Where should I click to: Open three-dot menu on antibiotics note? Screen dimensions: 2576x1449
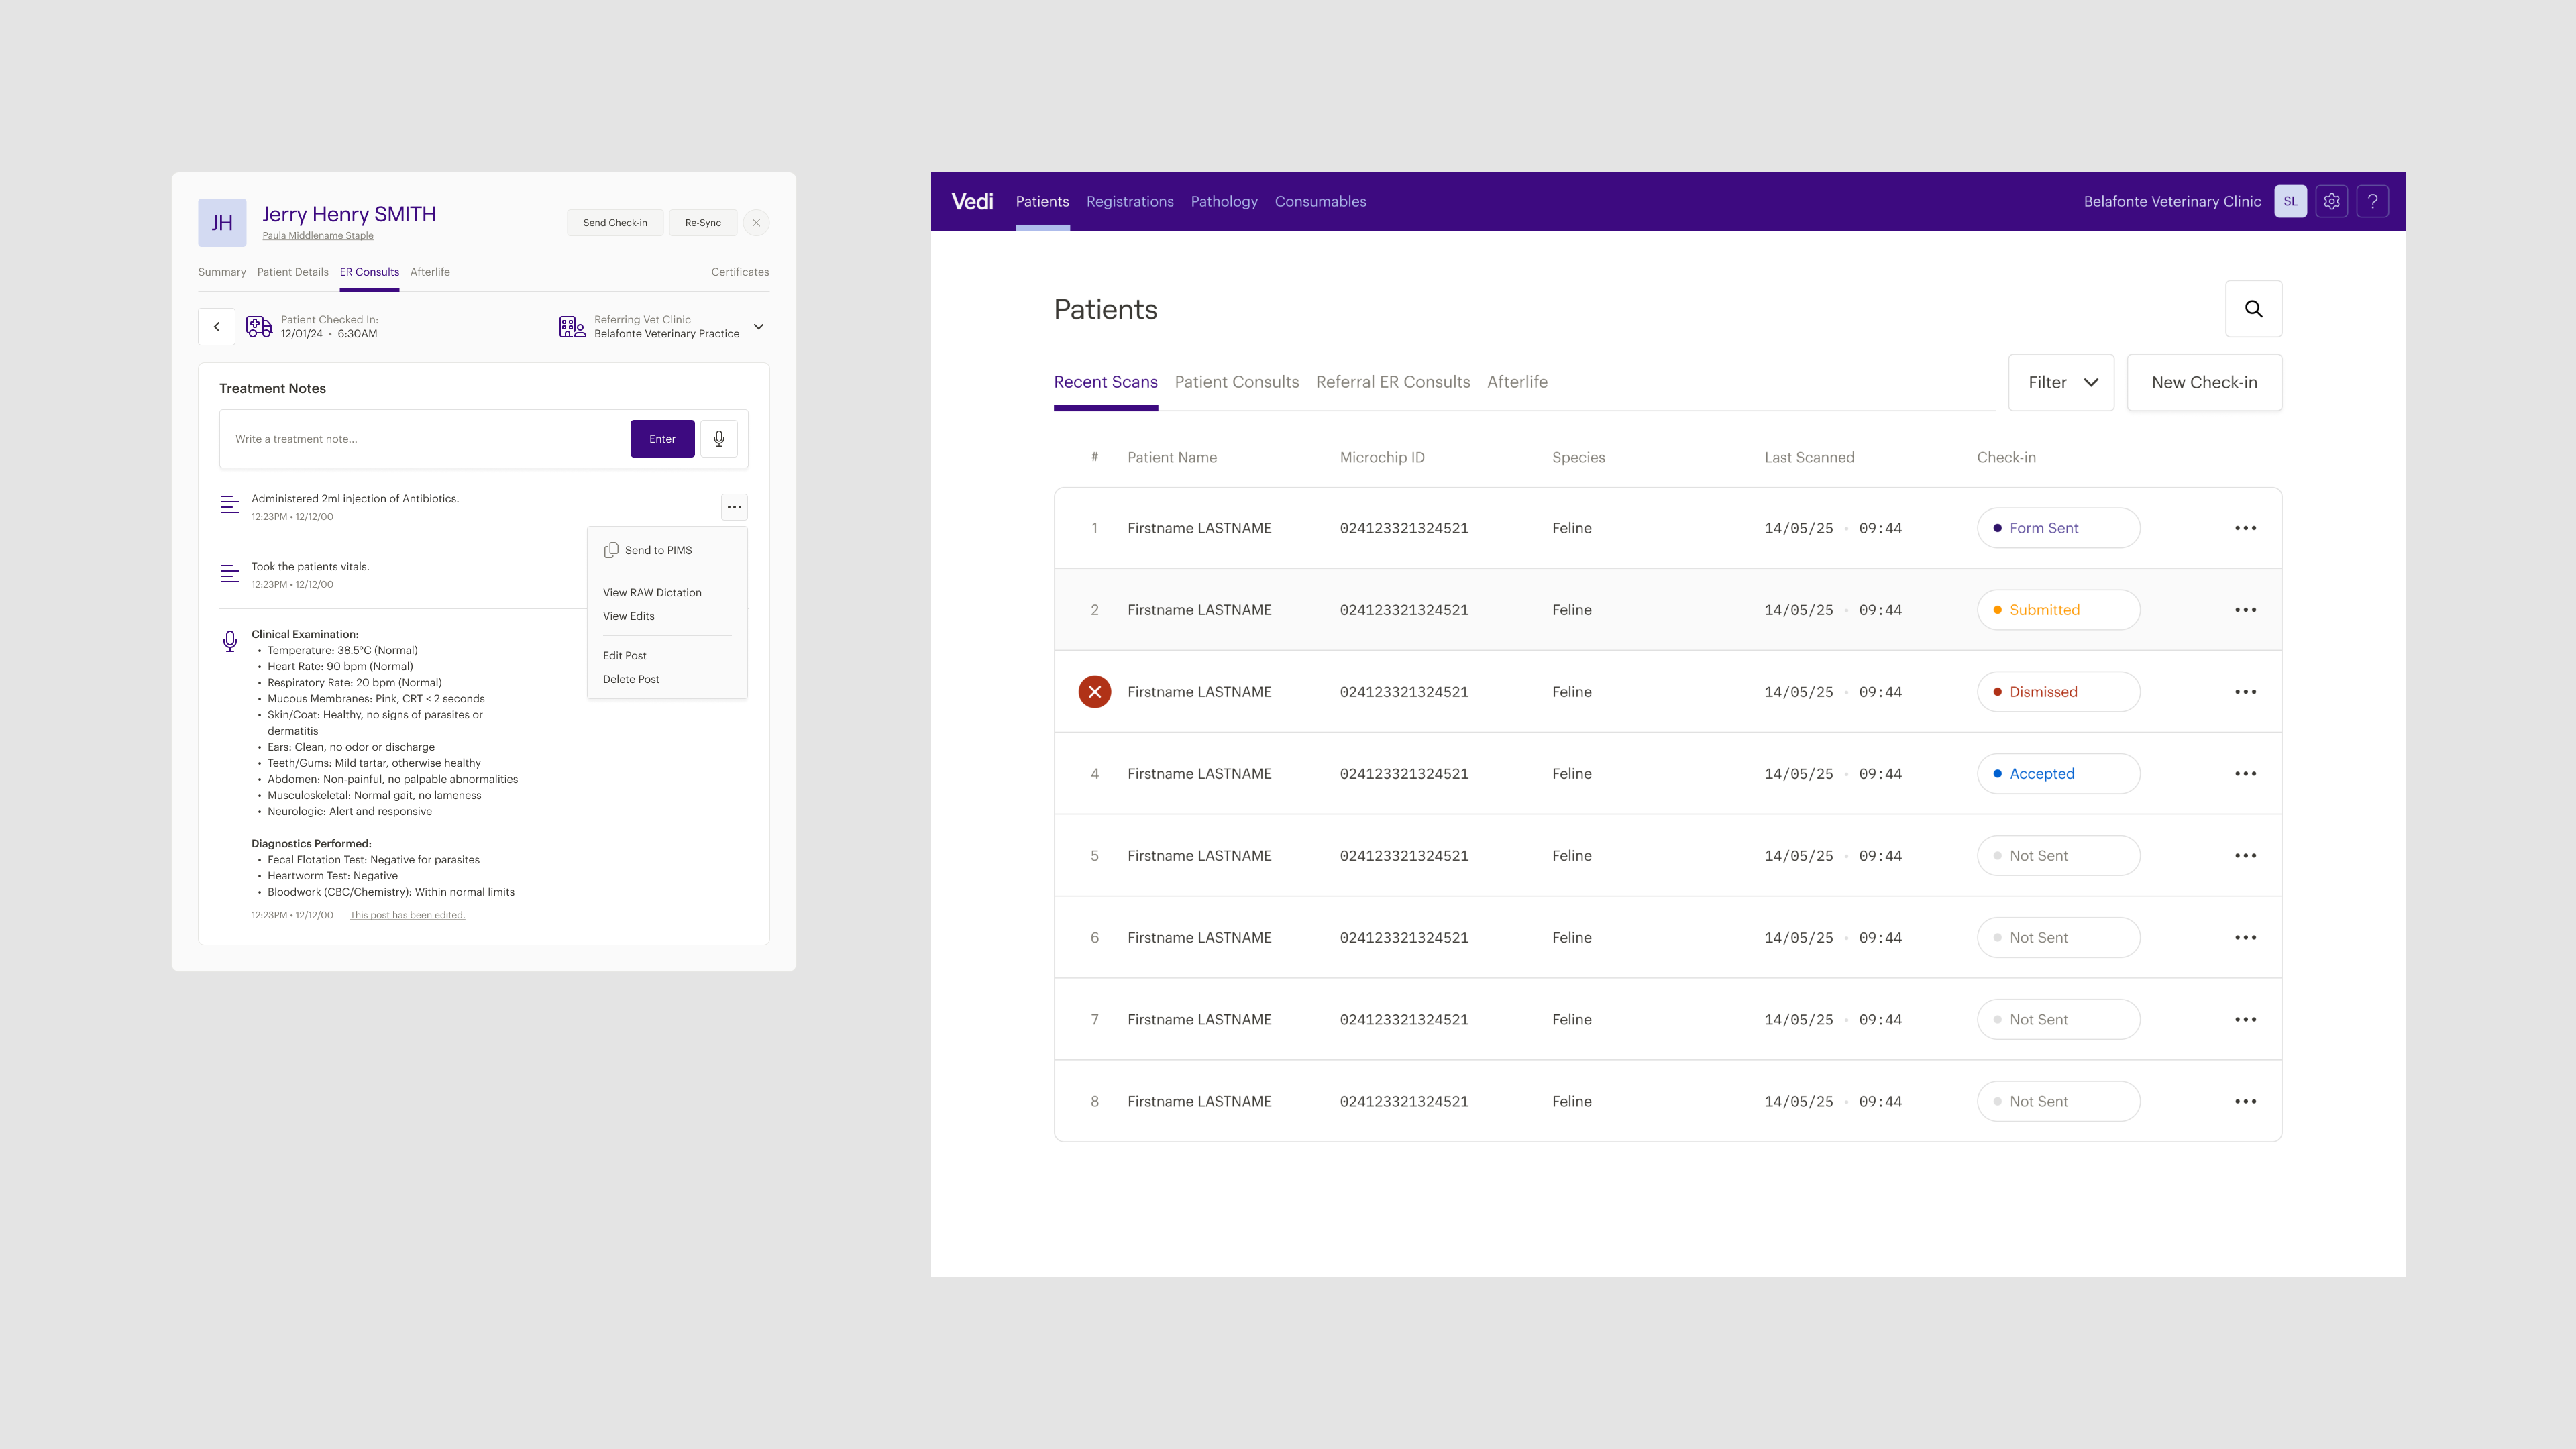[734, 507]
